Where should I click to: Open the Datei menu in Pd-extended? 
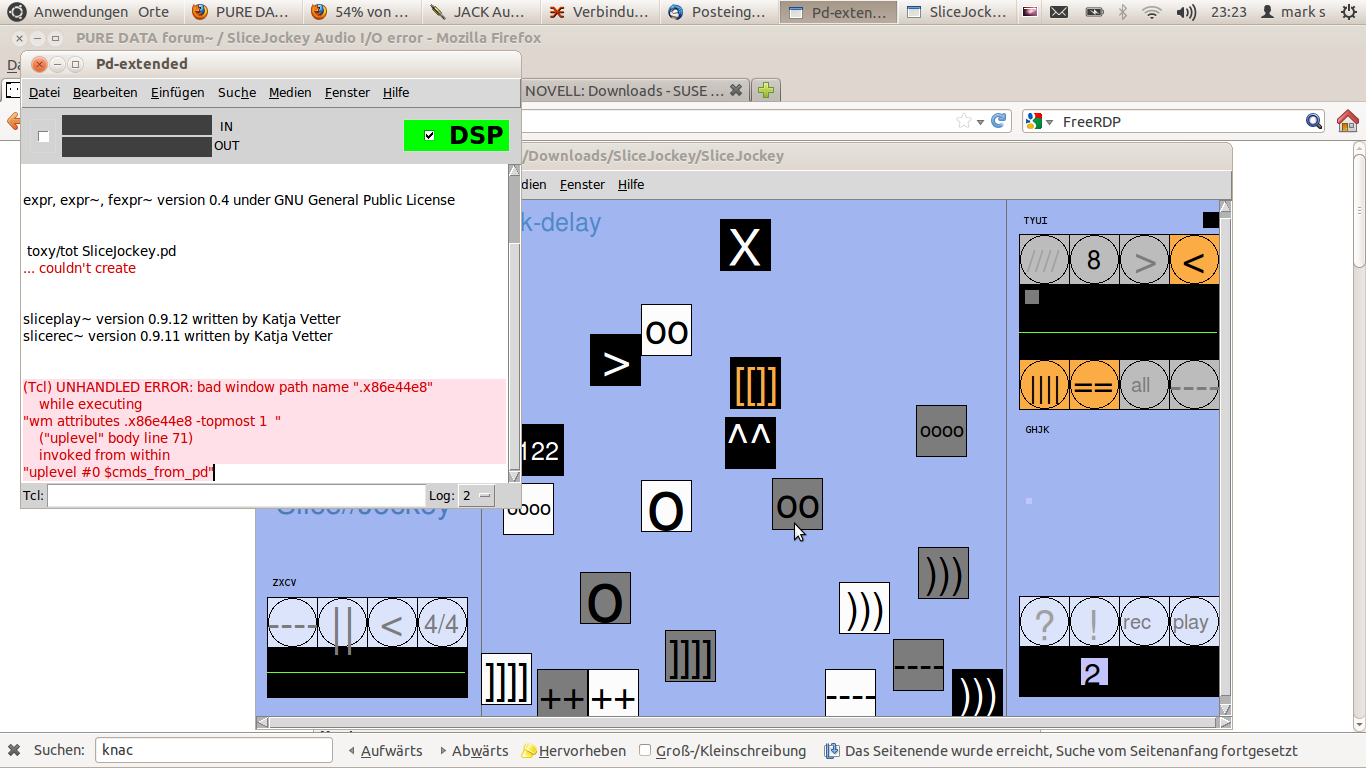pos(44,92)
